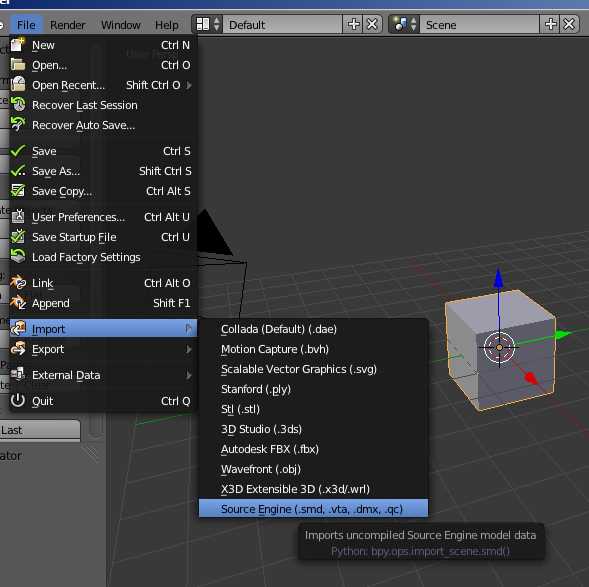This screenshot has width=589, height=587.
Task: Expand the Export submenu
Action: 101,349
